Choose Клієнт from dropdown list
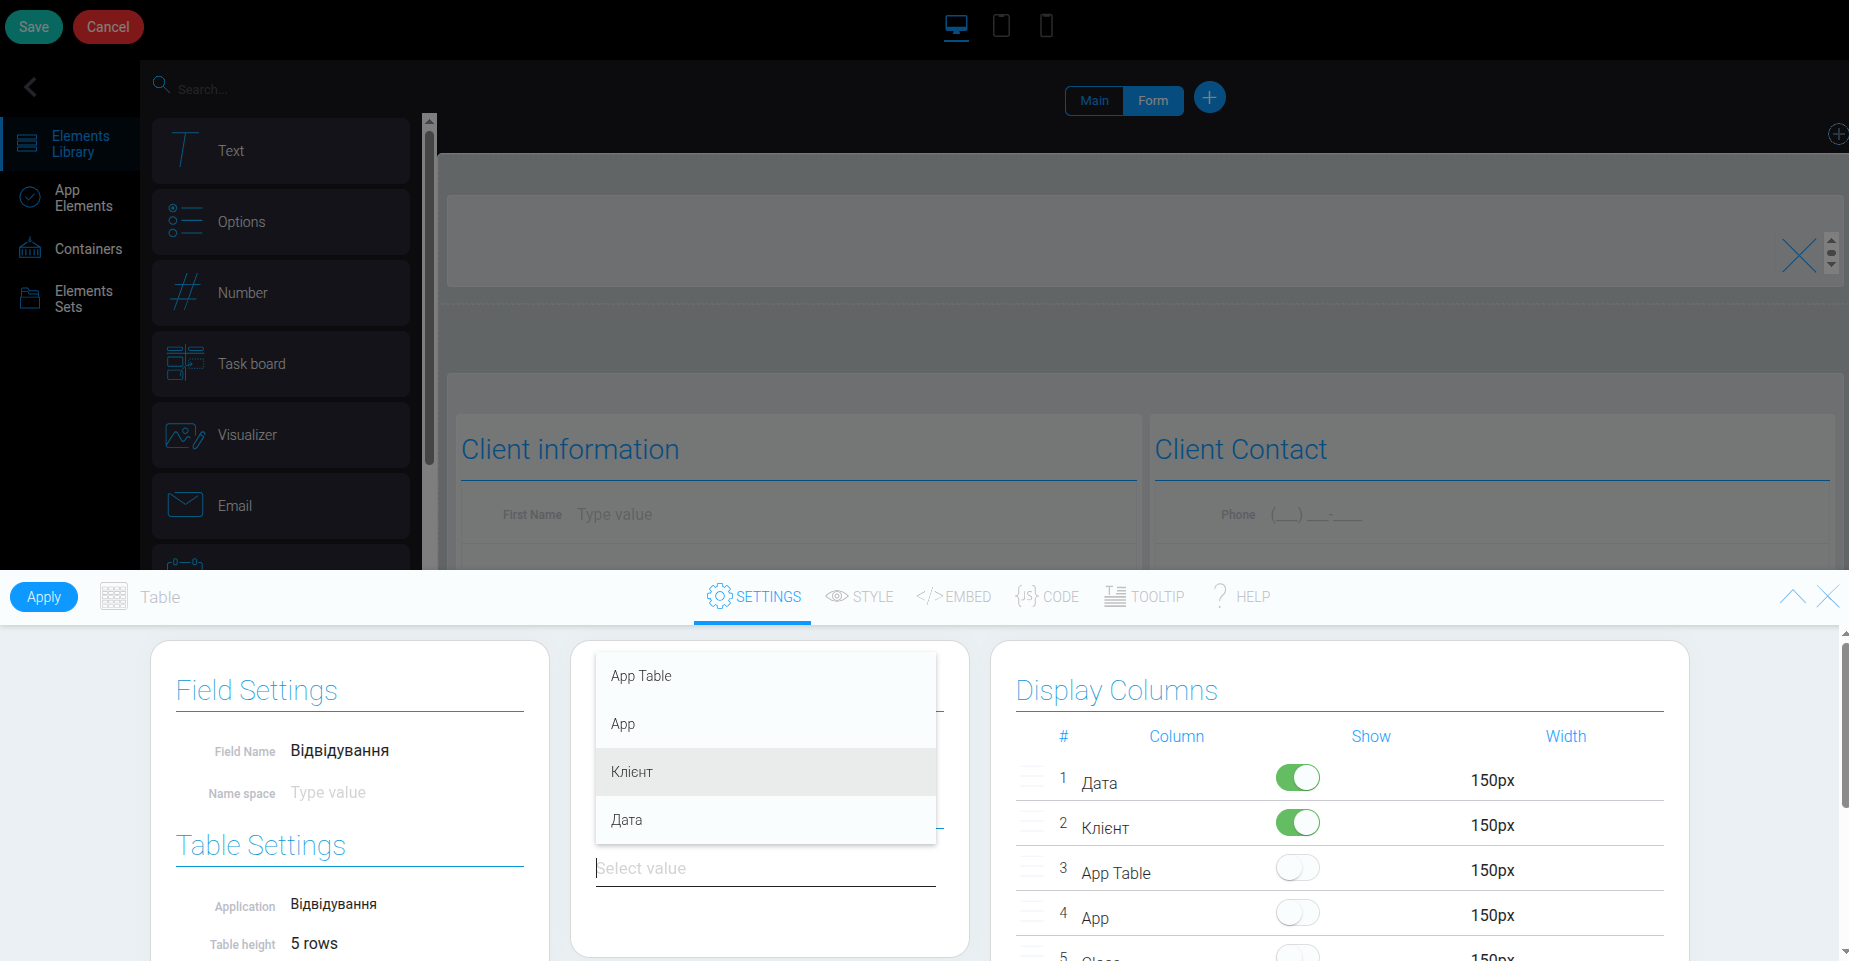 tap(766, 772)
